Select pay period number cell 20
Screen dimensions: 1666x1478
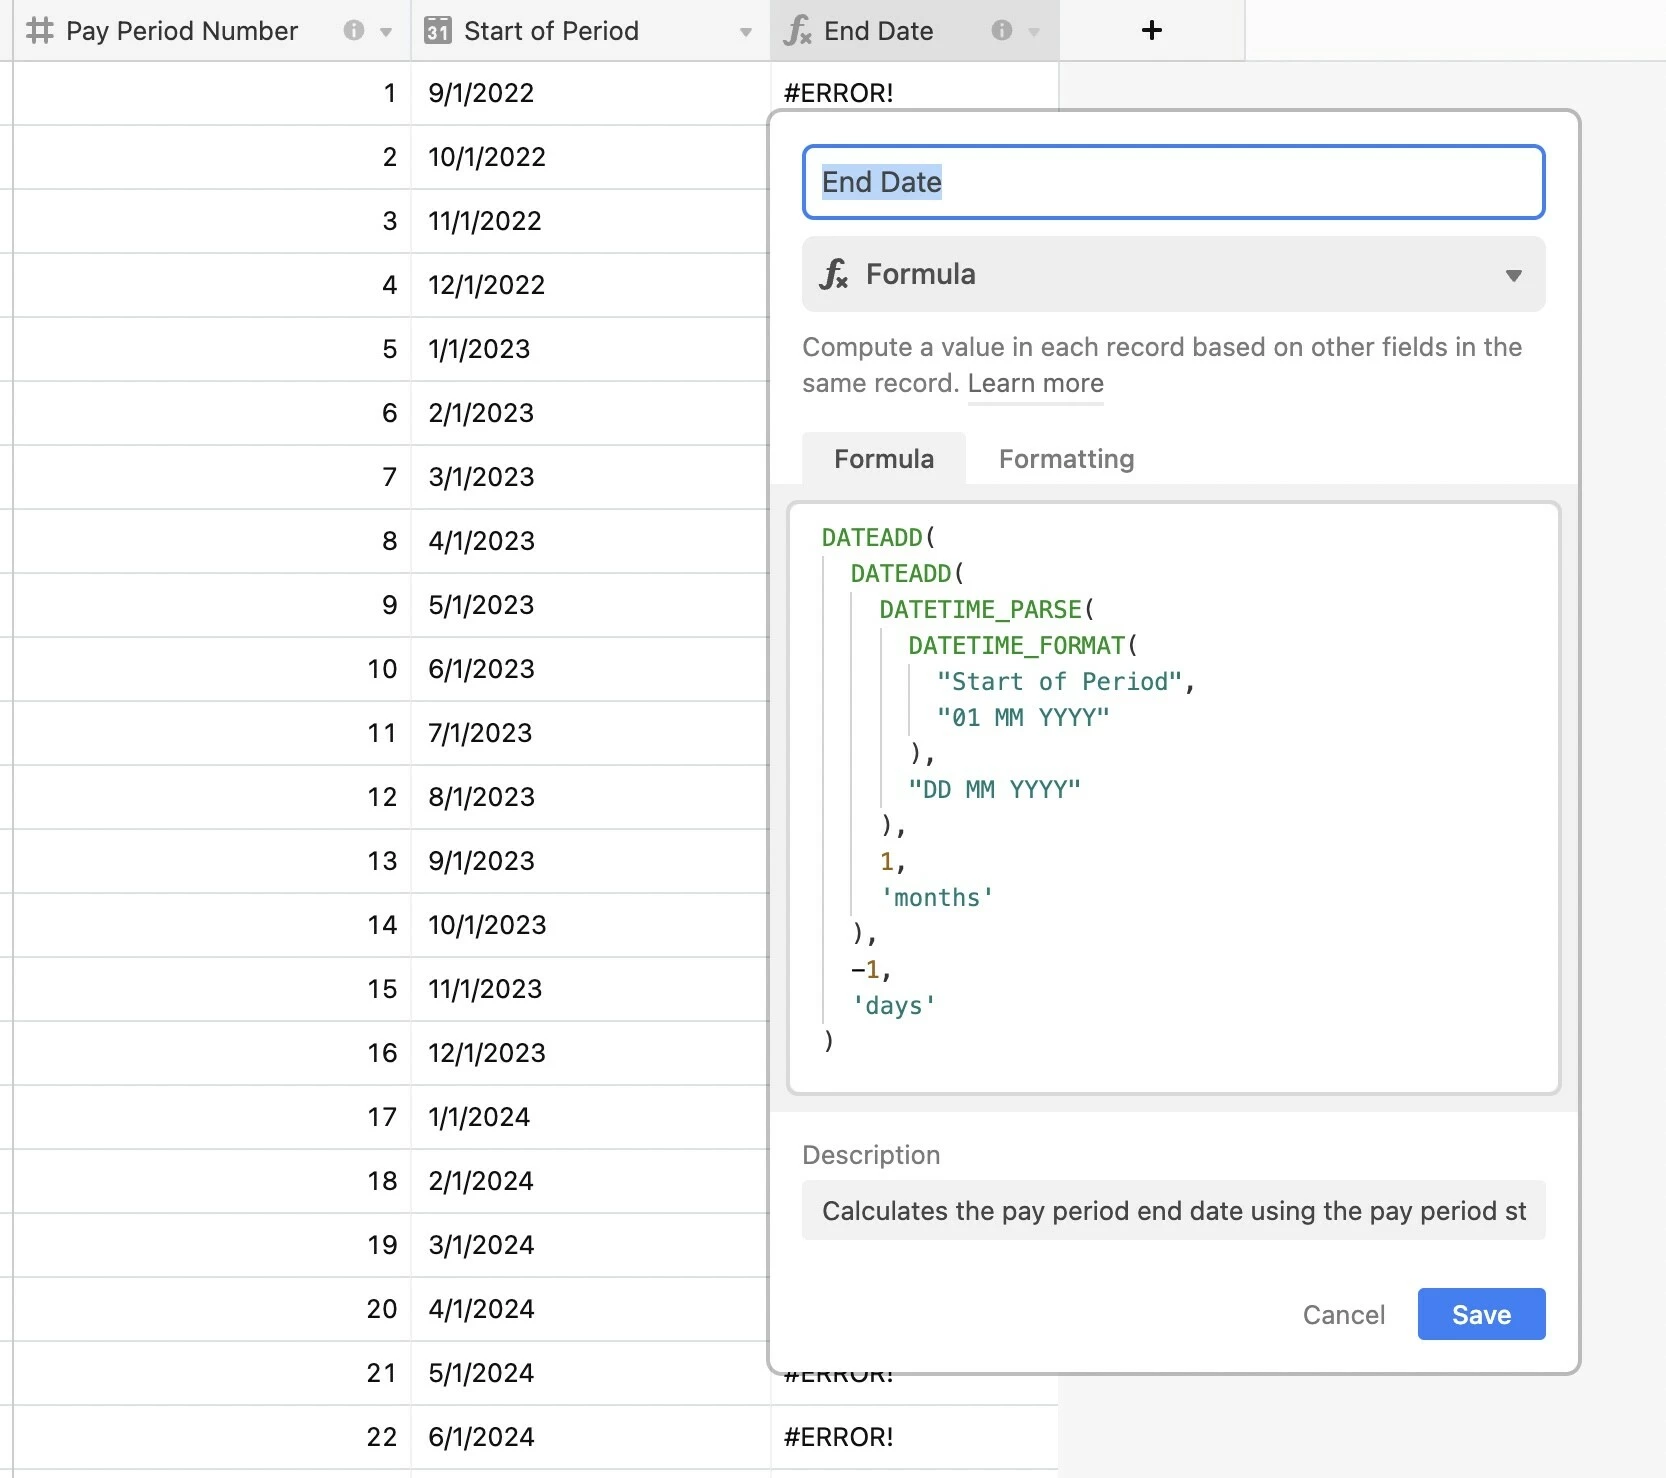[212, 1309]
